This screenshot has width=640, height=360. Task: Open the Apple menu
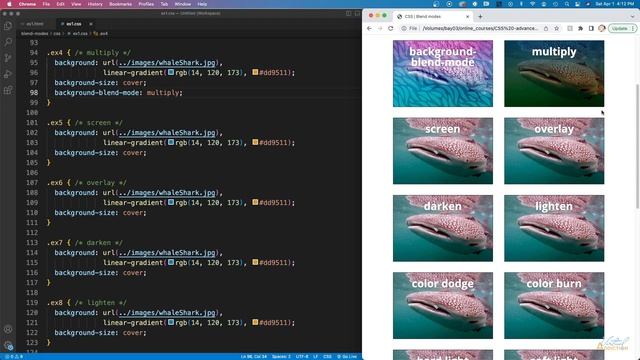9,4
